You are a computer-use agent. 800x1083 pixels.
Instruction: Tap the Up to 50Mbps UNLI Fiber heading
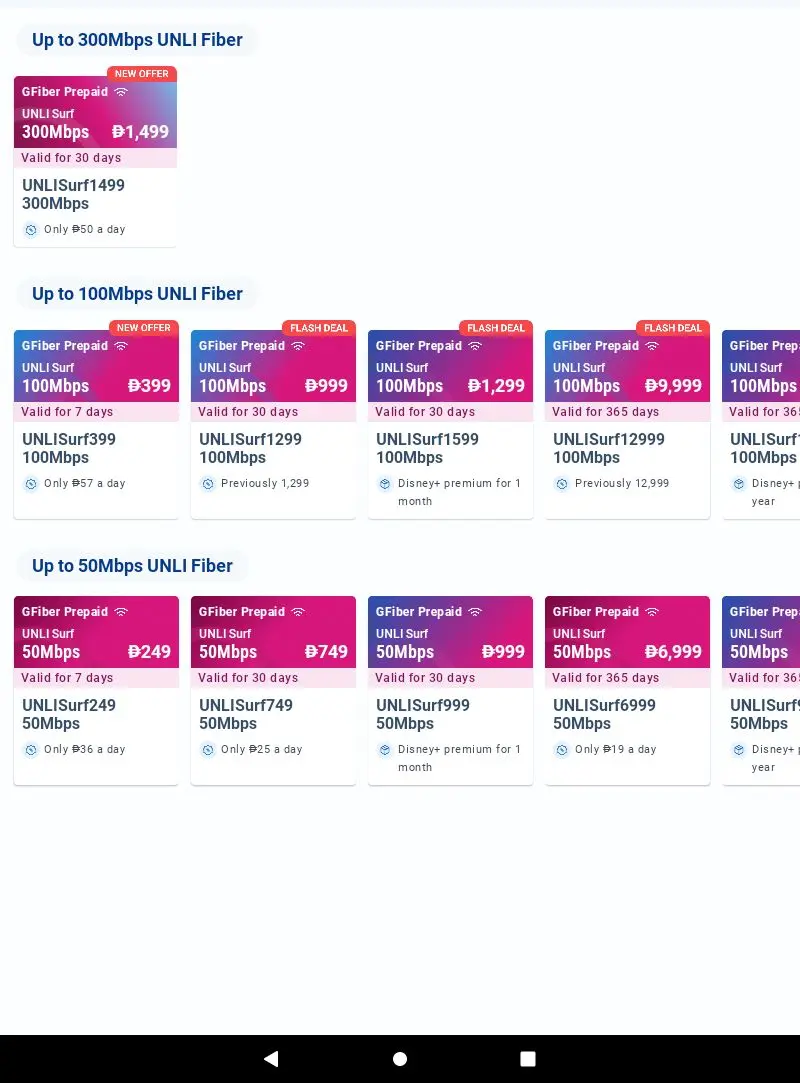[132, 566]
